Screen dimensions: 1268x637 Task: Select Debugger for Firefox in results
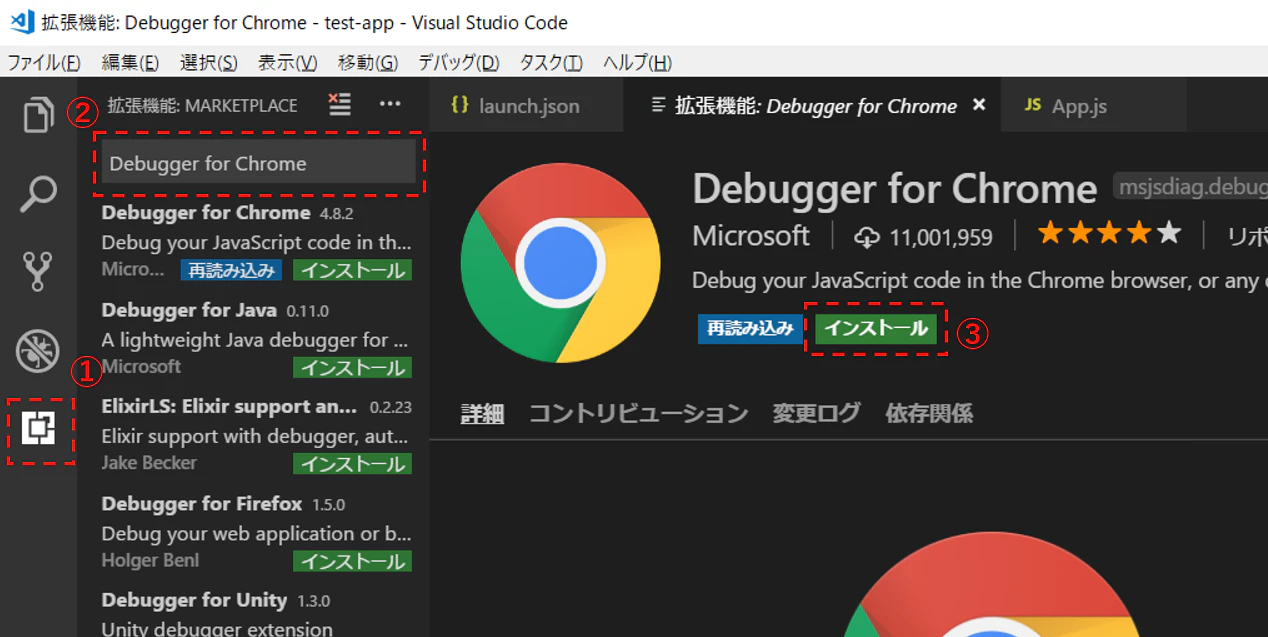(x=254, y=532)
